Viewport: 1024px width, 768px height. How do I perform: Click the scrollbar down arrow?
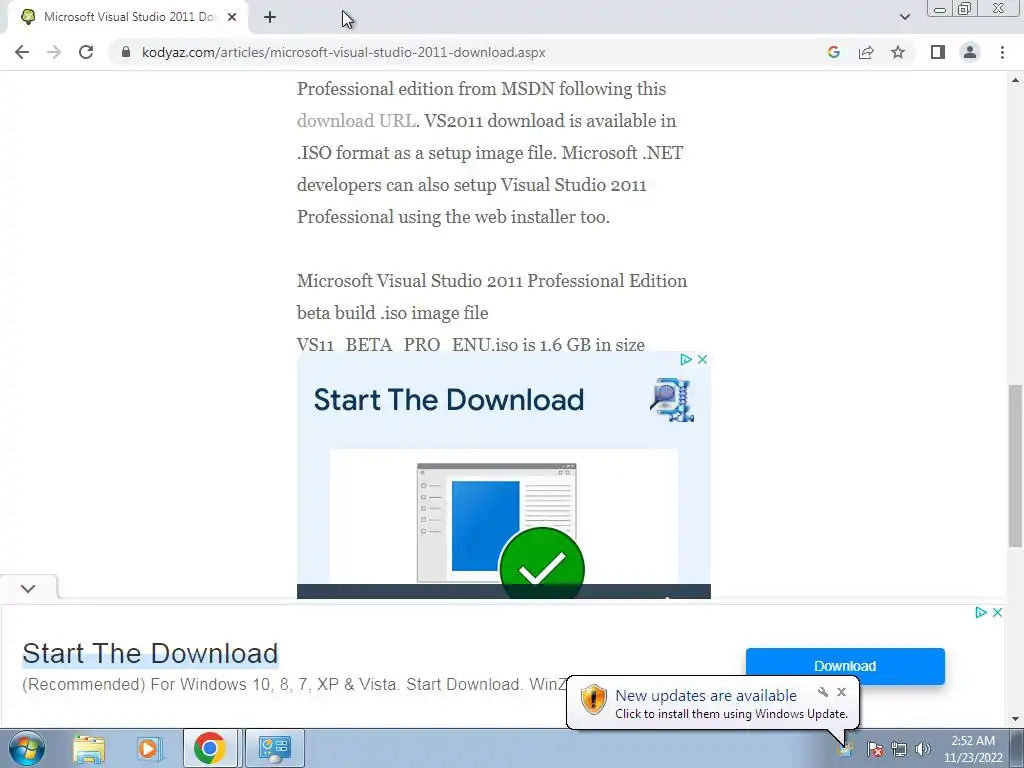tap(1015, 719)
